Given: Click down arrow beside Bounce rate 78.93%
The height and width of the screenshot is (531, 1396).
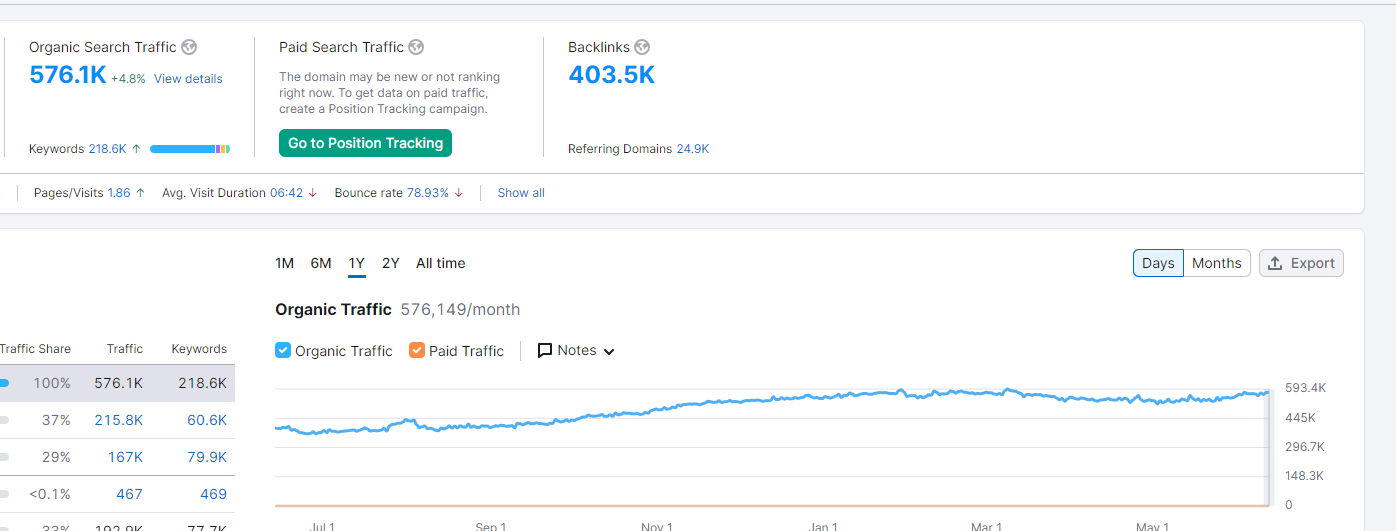Looking at the screenshot, I should point(458,193).
